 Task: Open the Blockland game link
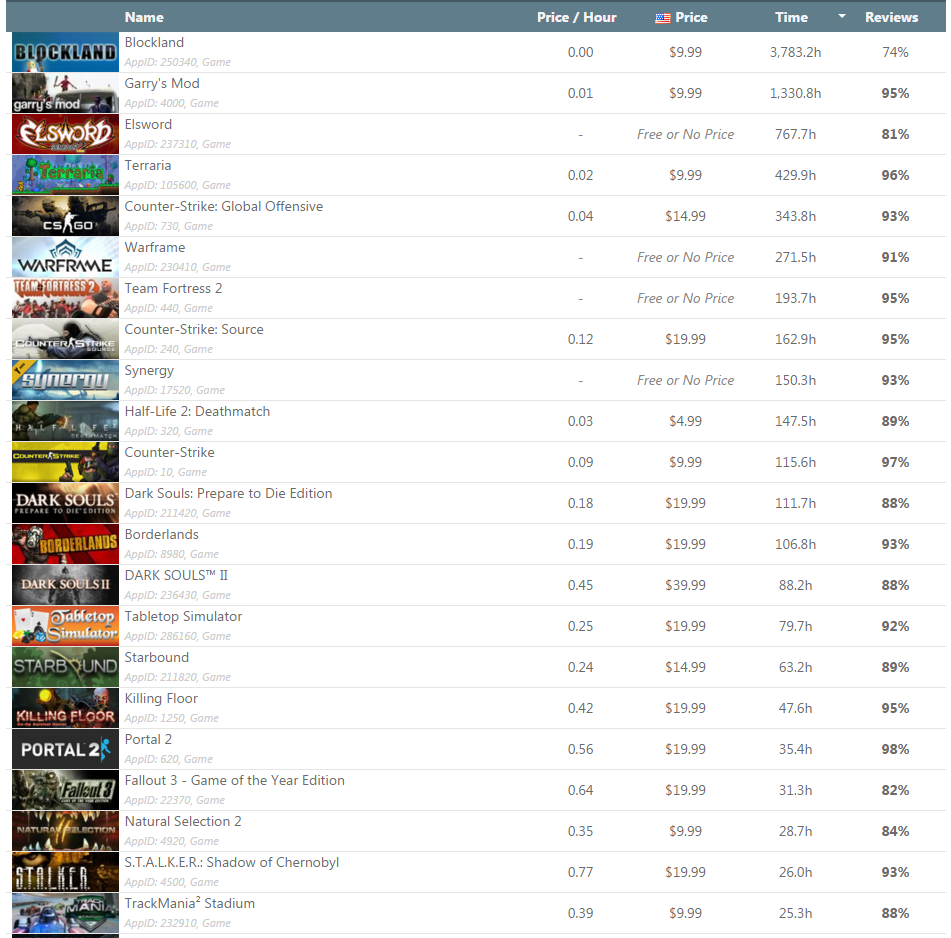pyautogui.click(x=154, y=42)
